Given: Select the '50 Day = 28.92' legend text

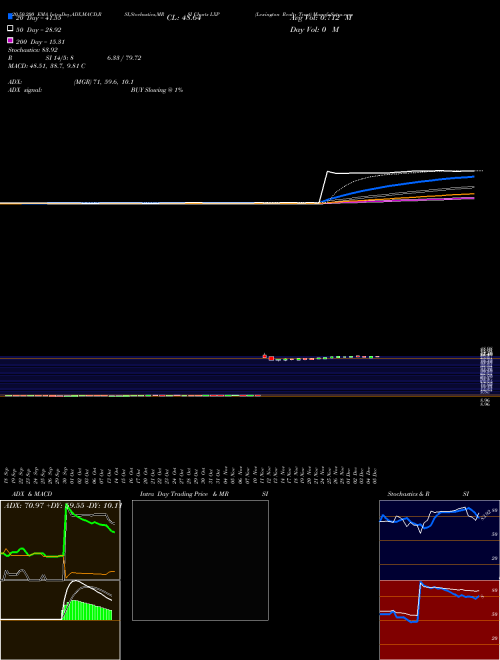Looking at the screenshot, I should [38, 30].
